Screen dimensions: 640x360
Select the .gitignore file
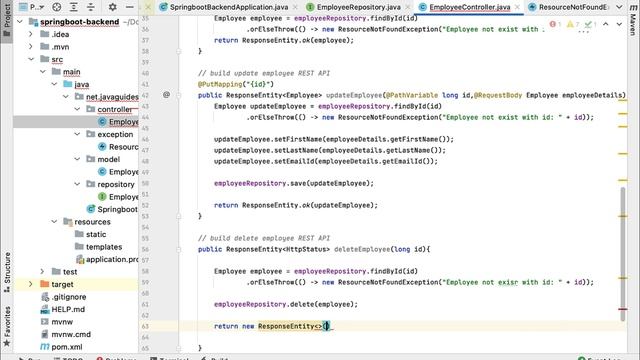pos(69,297)
